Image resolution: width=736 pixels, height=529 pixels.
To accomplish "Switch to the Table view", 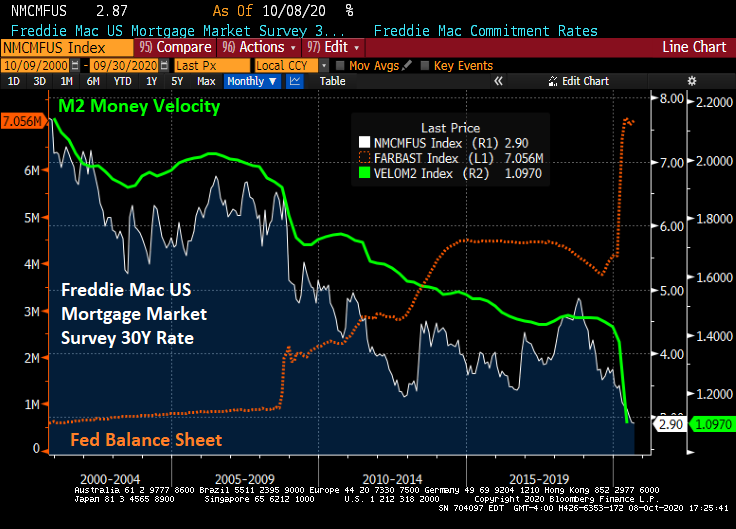I will (x=332, y=81).
